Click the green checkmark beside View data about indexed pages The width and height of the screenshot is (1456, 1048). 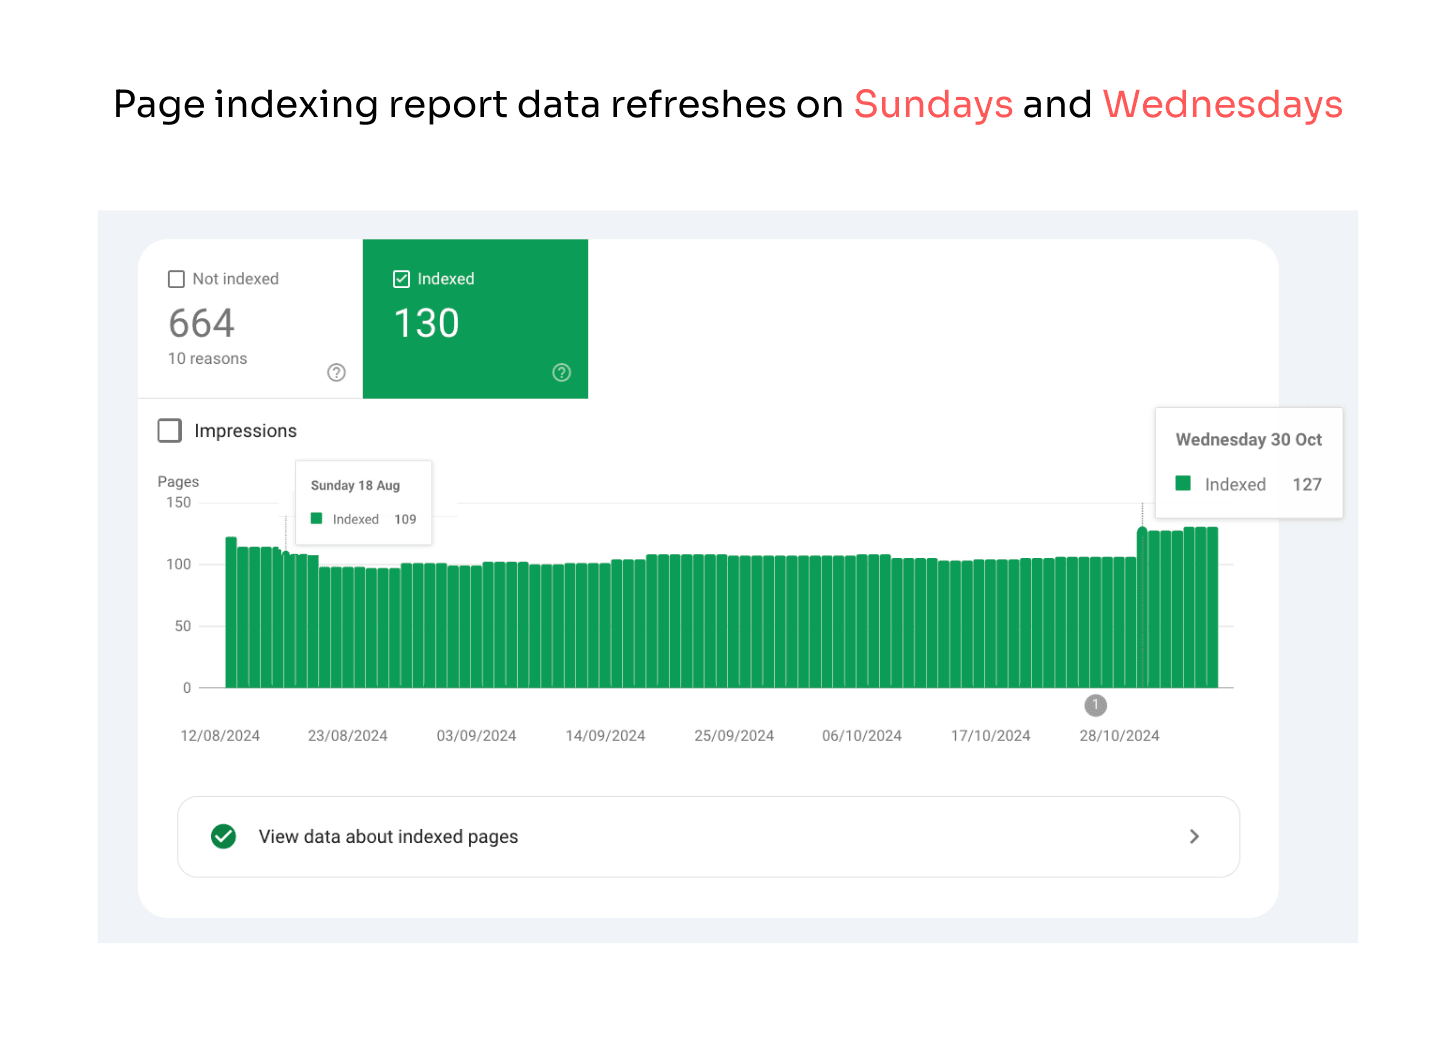point(224,836)
